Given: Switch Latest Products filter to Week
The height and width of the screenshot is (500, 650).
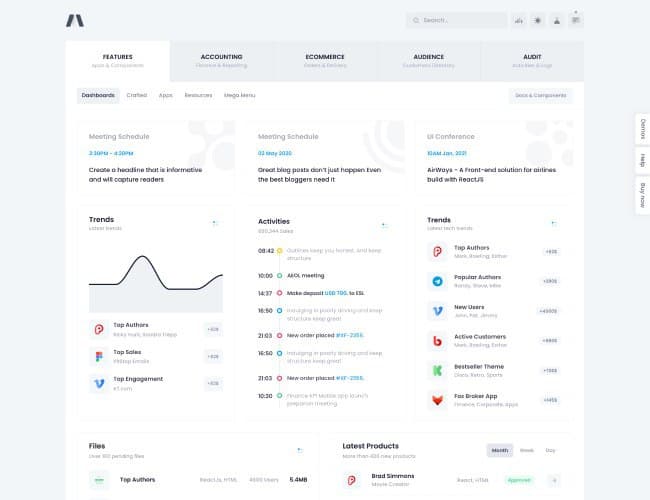Looking at the screenshot, I should click(526, 450).
